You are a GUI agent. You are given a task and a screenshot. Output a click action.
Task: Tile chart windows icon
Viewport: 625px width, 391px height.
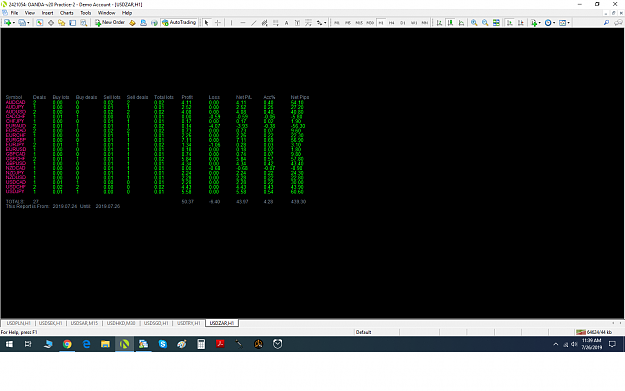pyautogui.click(x=496, y=23)
